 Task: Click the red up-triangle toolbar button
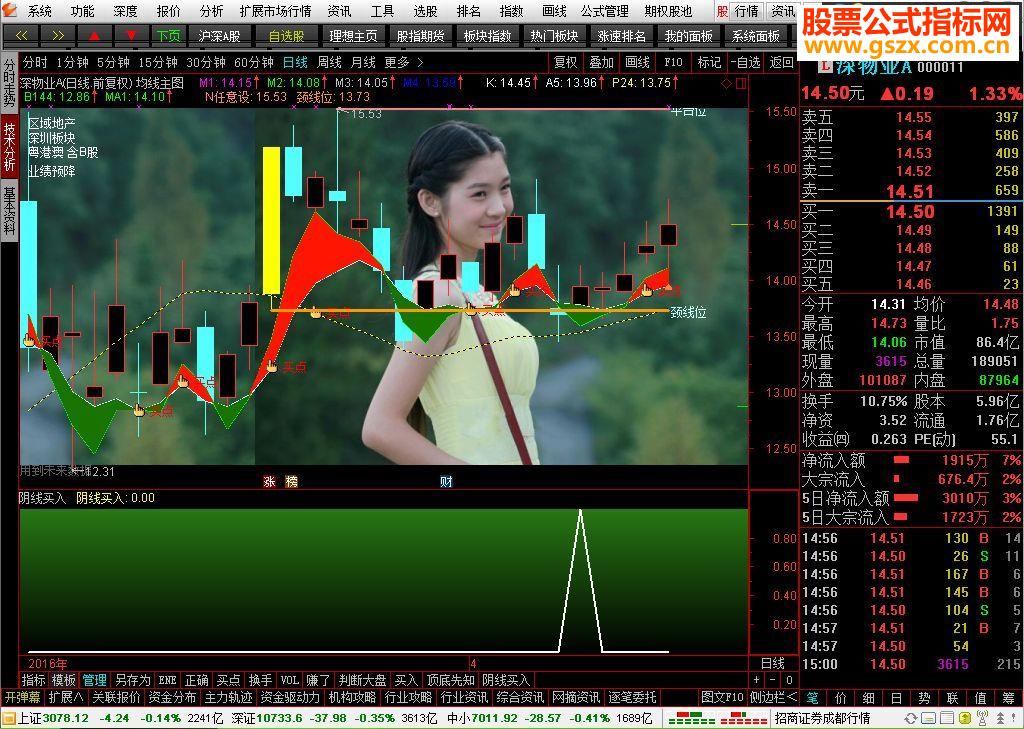click(x=95, y=36)
